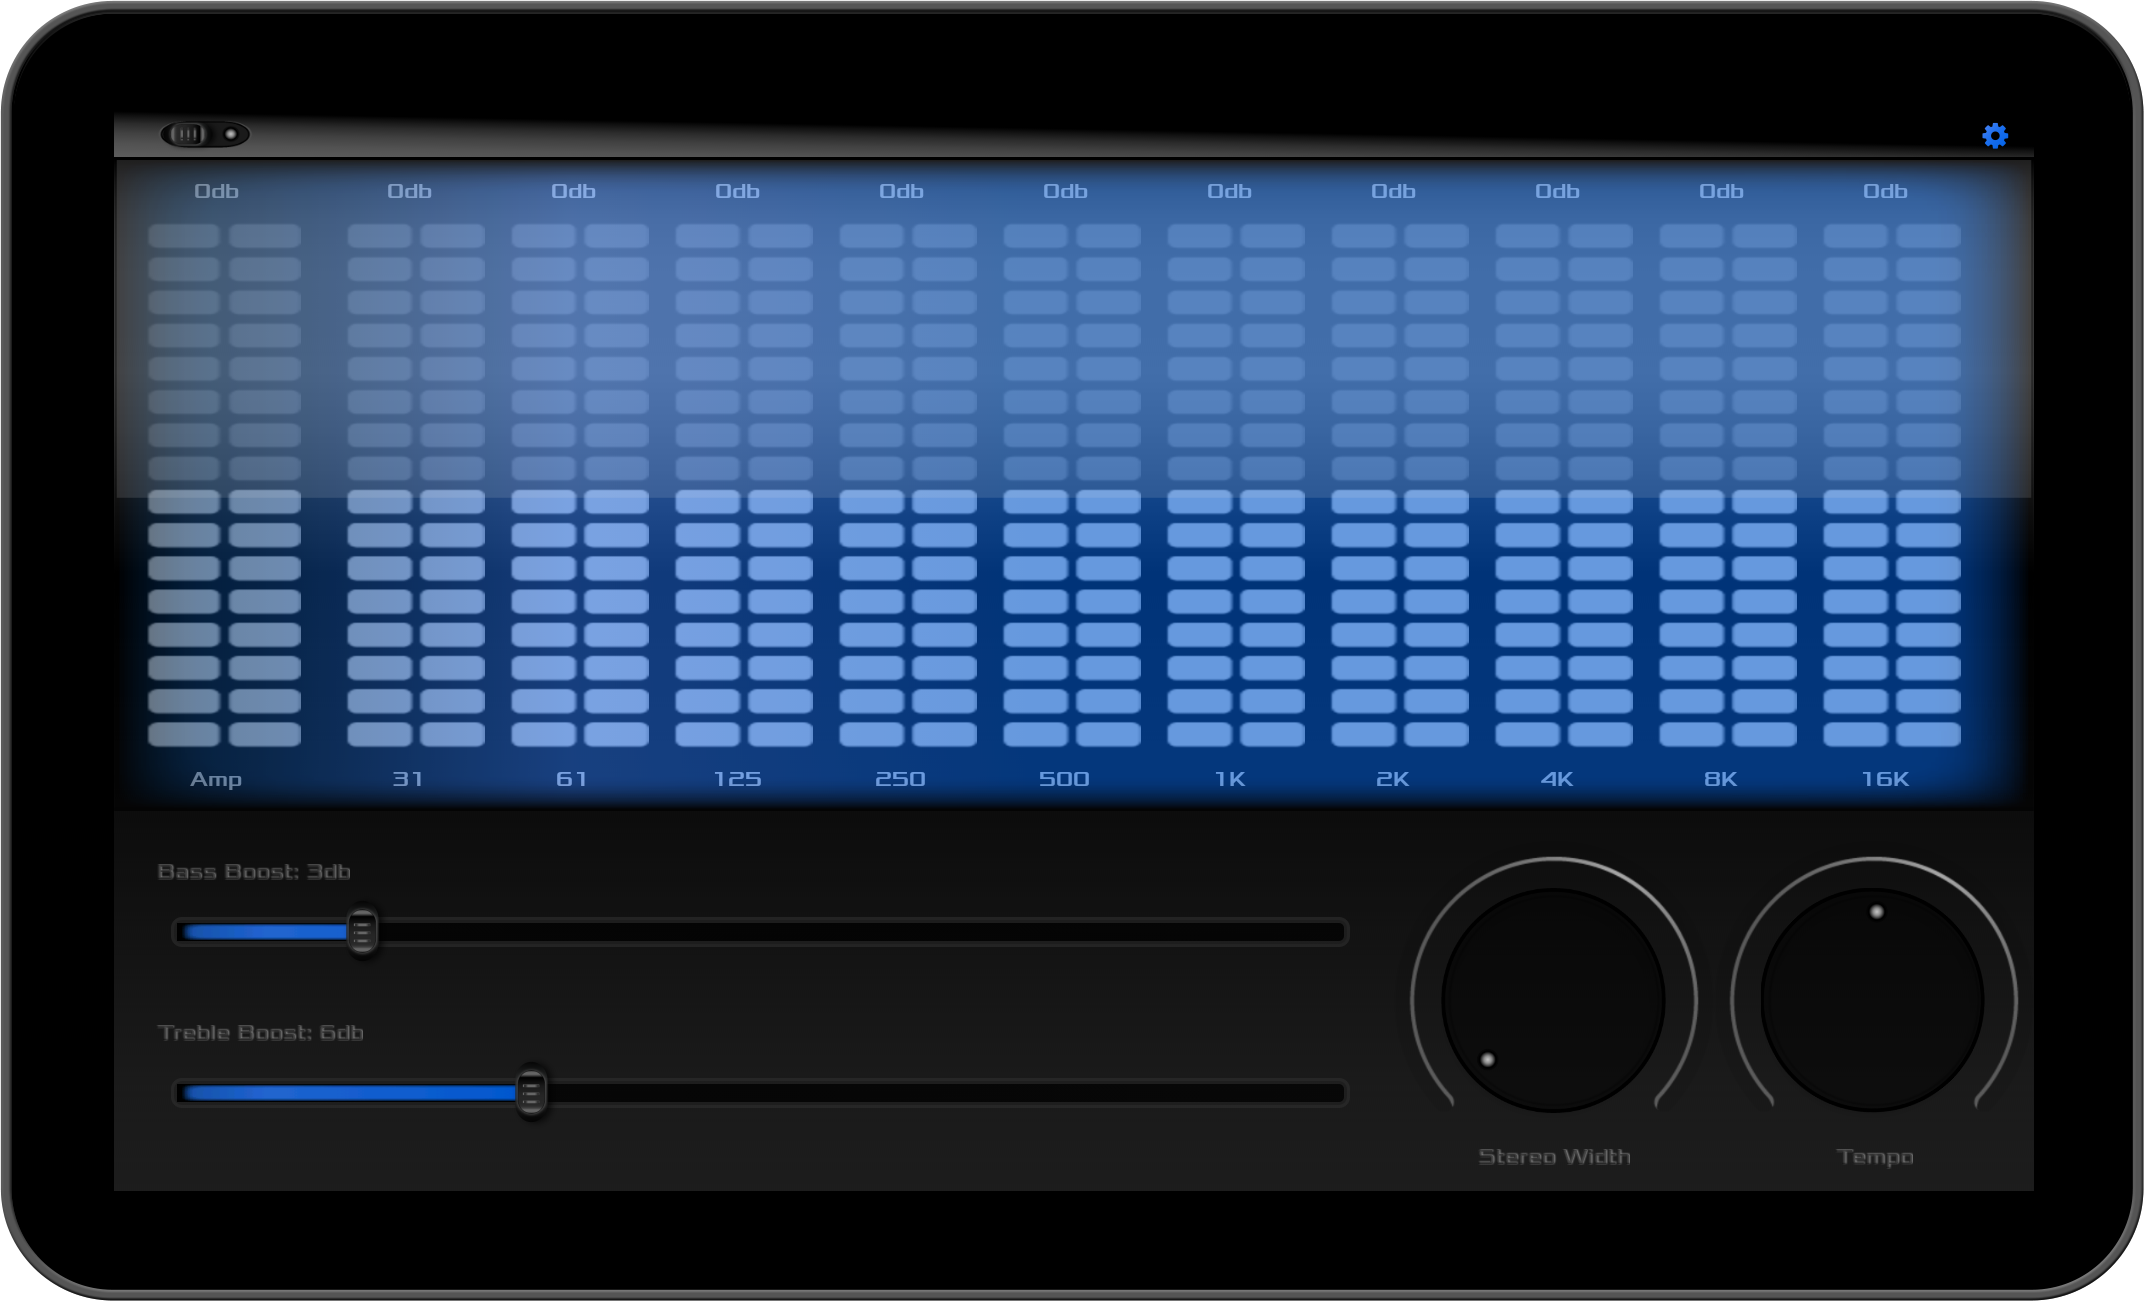Click the 125 Hz band column

[744, 485]
